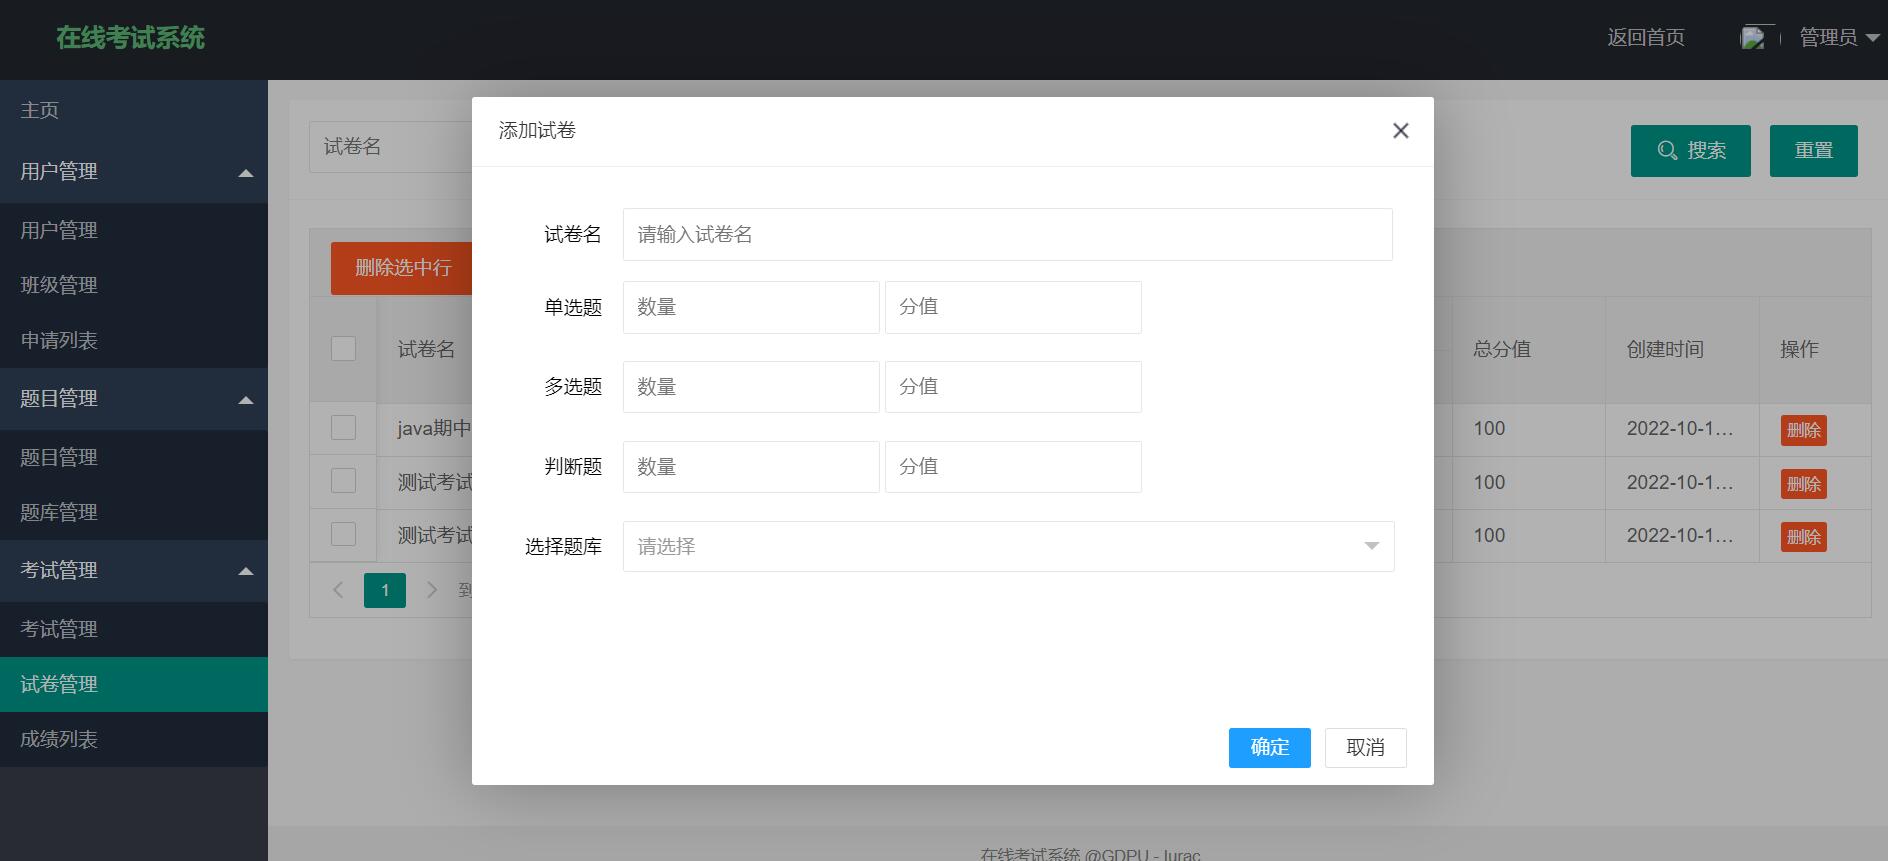Delete the first table row
The width and height of the screenshot is (1888, 861).
pos(1803,430)
